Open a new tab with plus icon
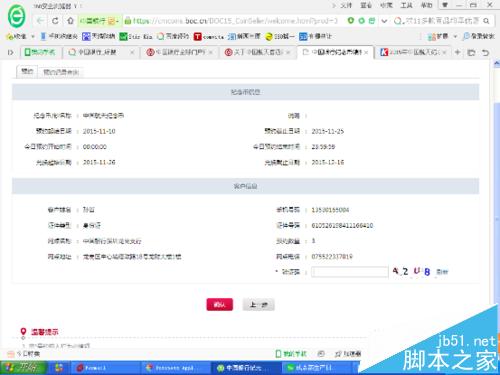Viewport: 500px width, 375px height. pos(457,52)
